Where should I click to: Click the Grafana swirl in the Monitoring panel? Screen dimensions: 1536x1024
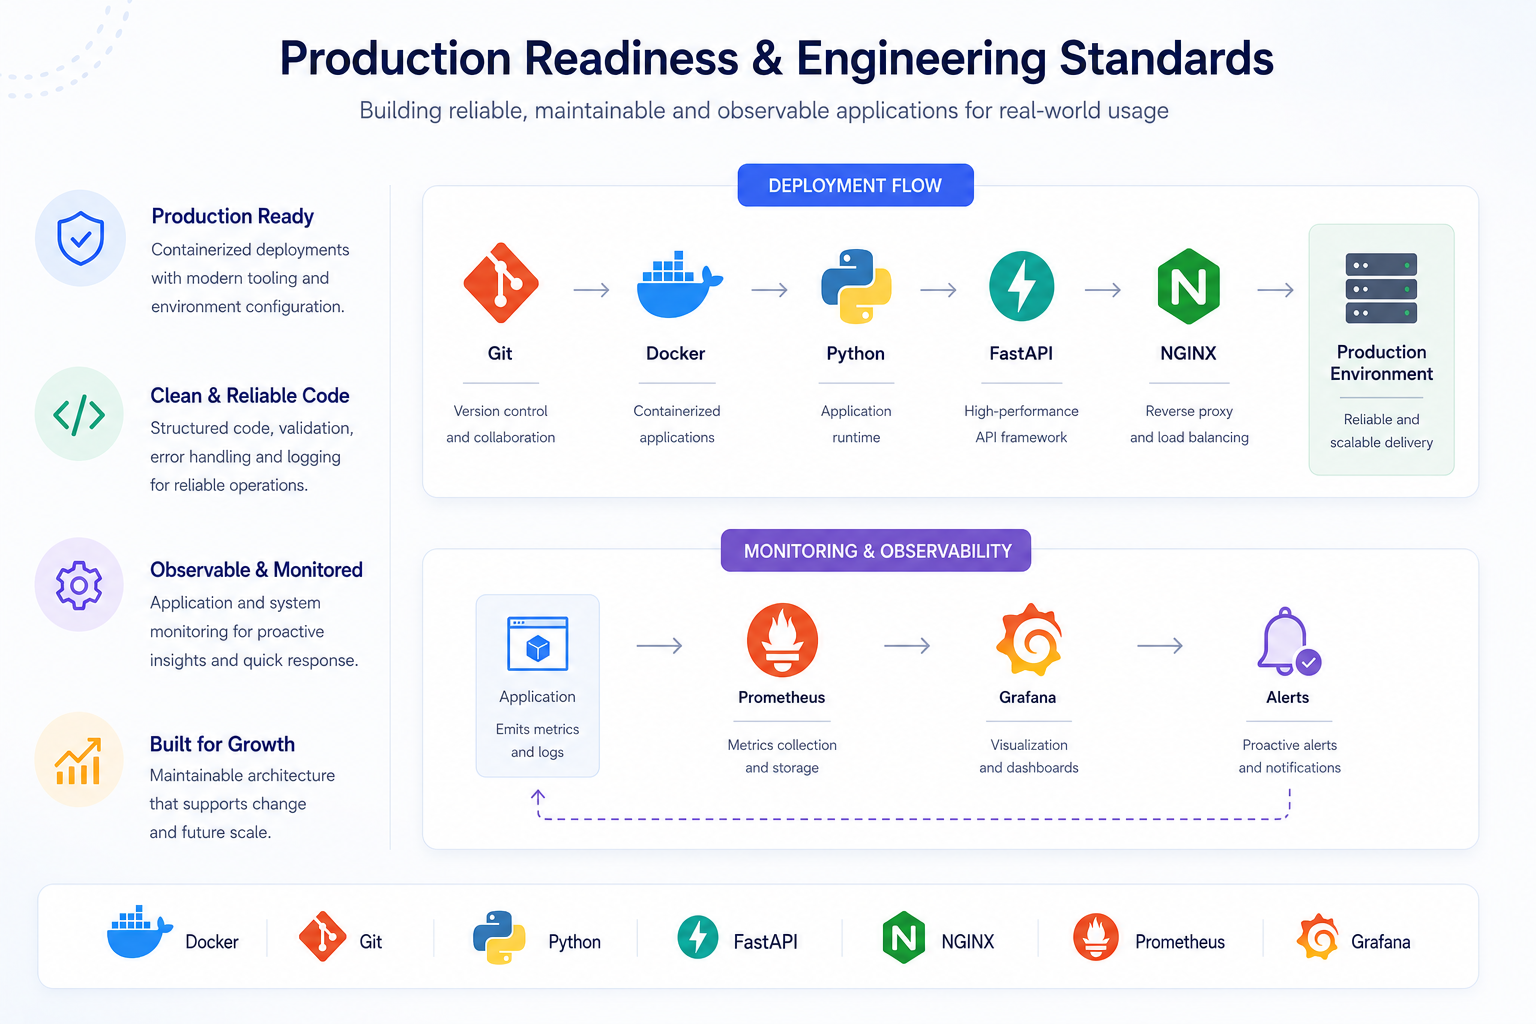(x=1028, y=641)
